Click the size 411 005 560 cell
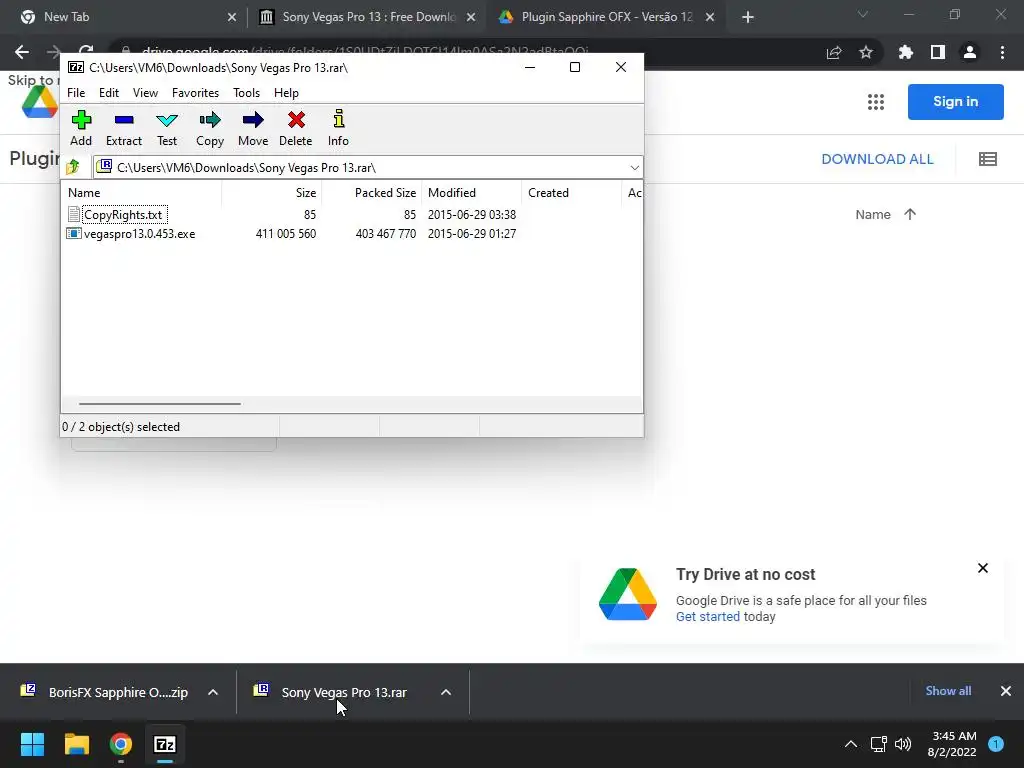Viewport: 1024px width, 768px height. (x=285, y=234)
